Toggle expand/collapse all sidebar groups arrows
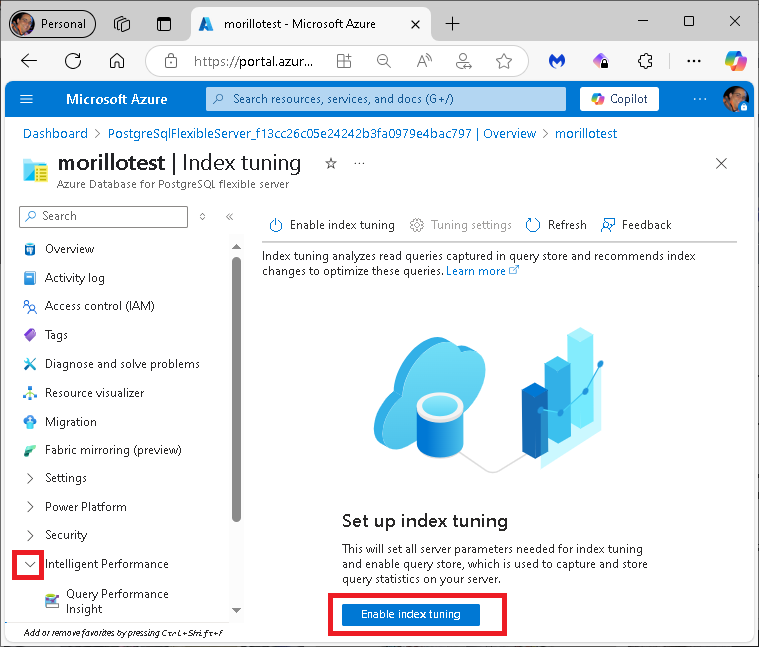The image size is (759, 647). click(x=202, y=216)
